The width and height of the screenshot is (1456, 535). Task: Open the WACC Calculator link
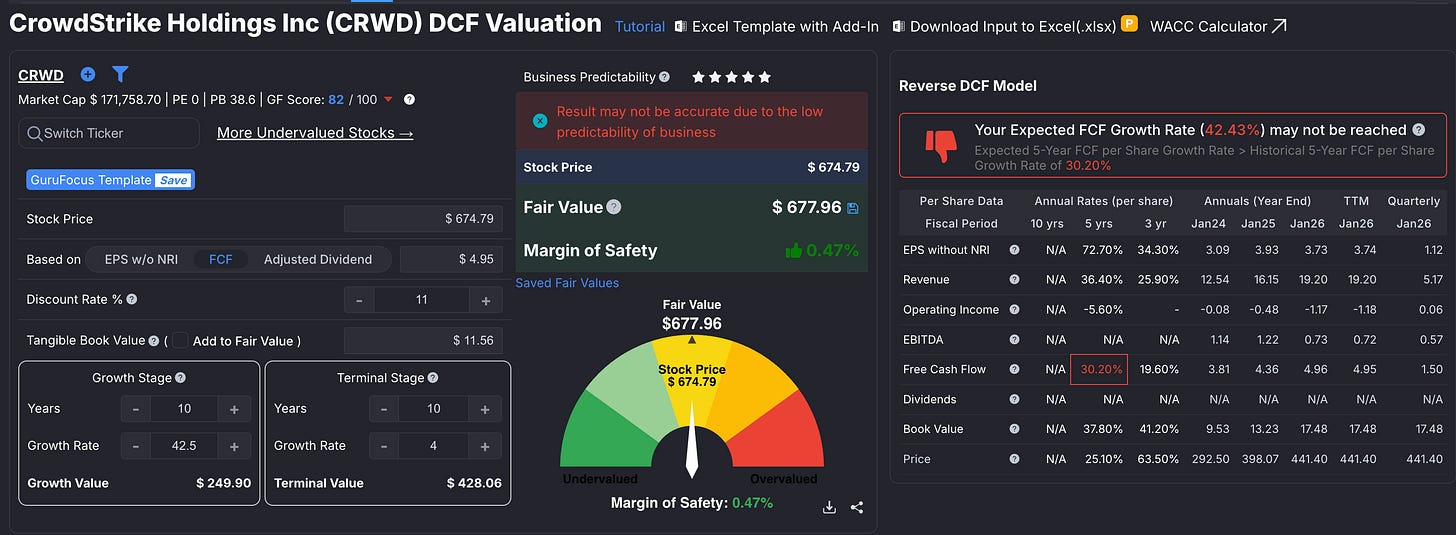(1218, 27)
